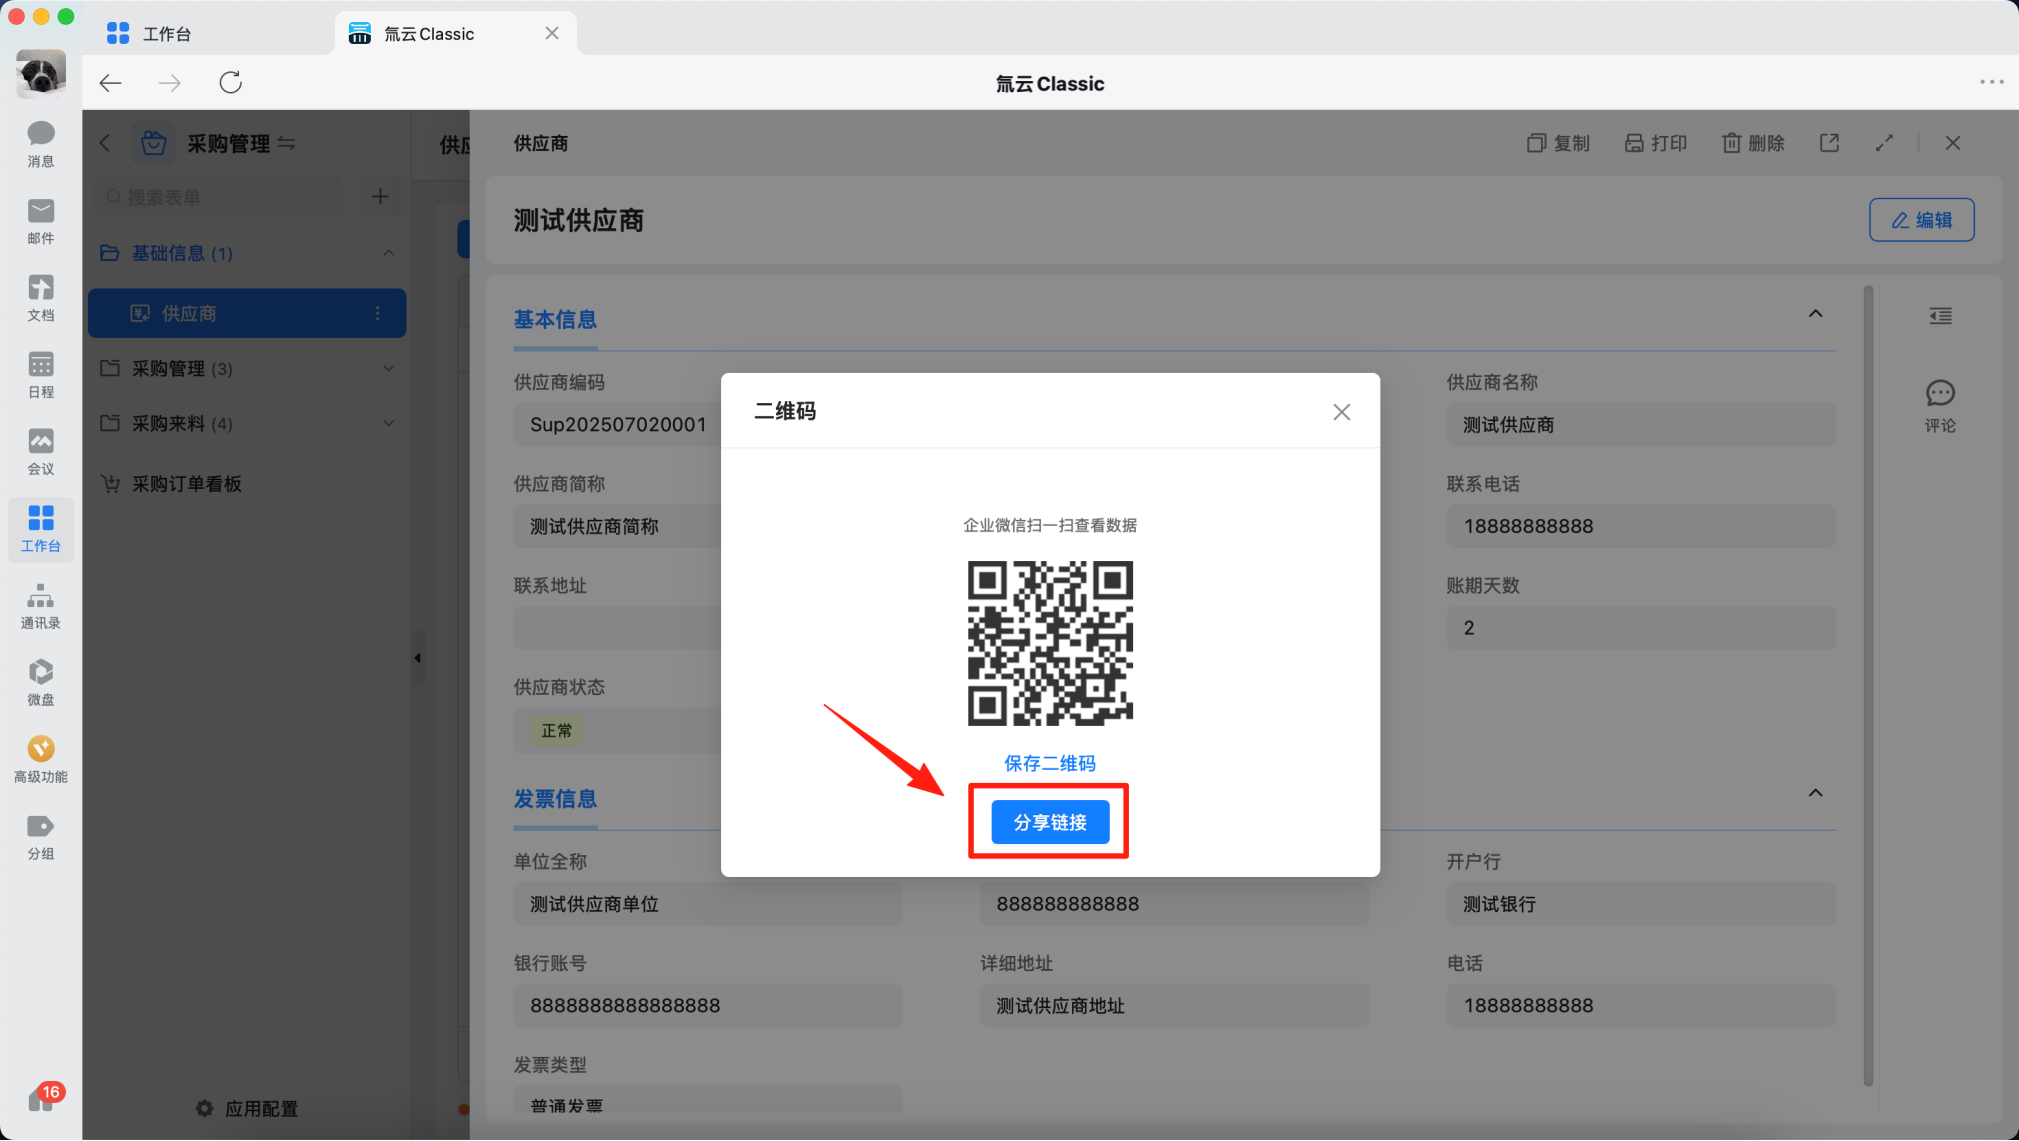Click the 发票信息 section tab
Image resolution: width=2019 pixels, height=1141 pixels.
click(x=555, y=798)
